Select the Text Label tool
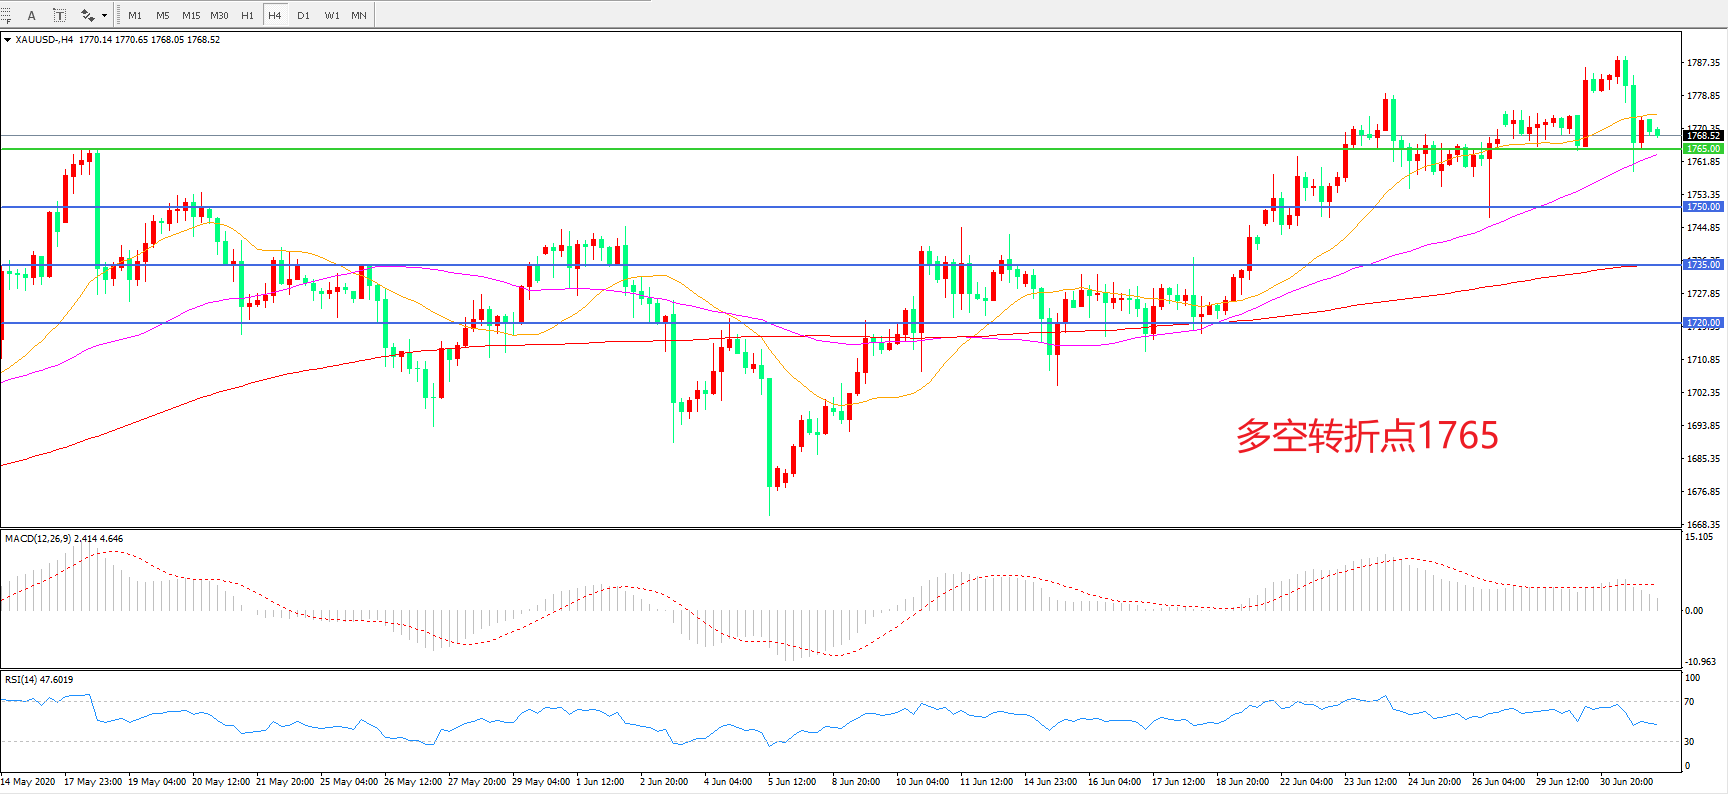 point(60,15)
